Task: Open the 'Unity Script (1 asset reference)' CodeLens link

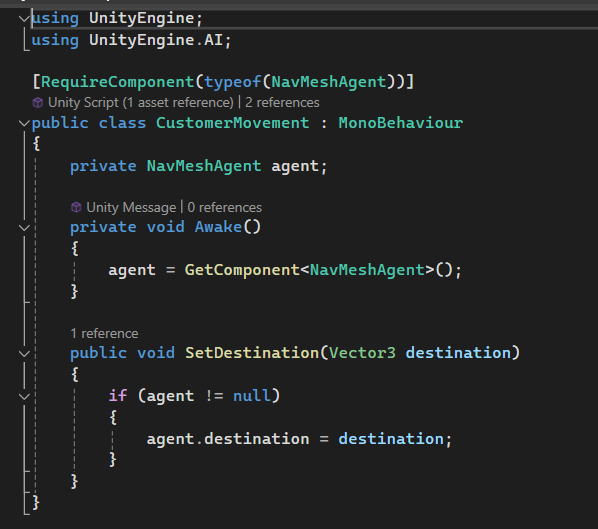Action: pyautogui.click(x=140, y=103)
